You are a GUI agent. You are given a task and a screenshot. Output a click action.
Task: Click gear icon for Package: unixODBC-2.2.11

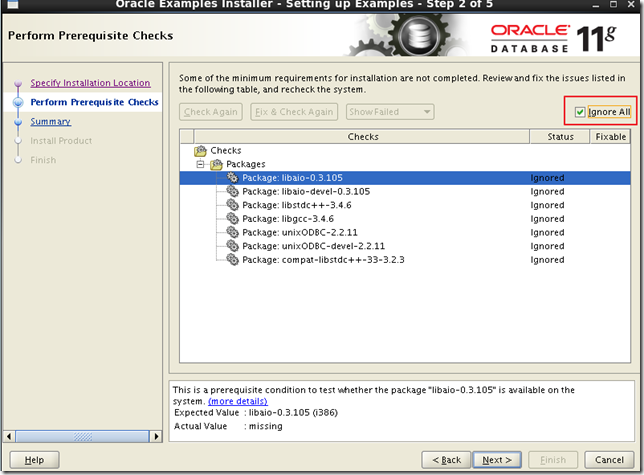pyautogui.click(x=232, y=232)
